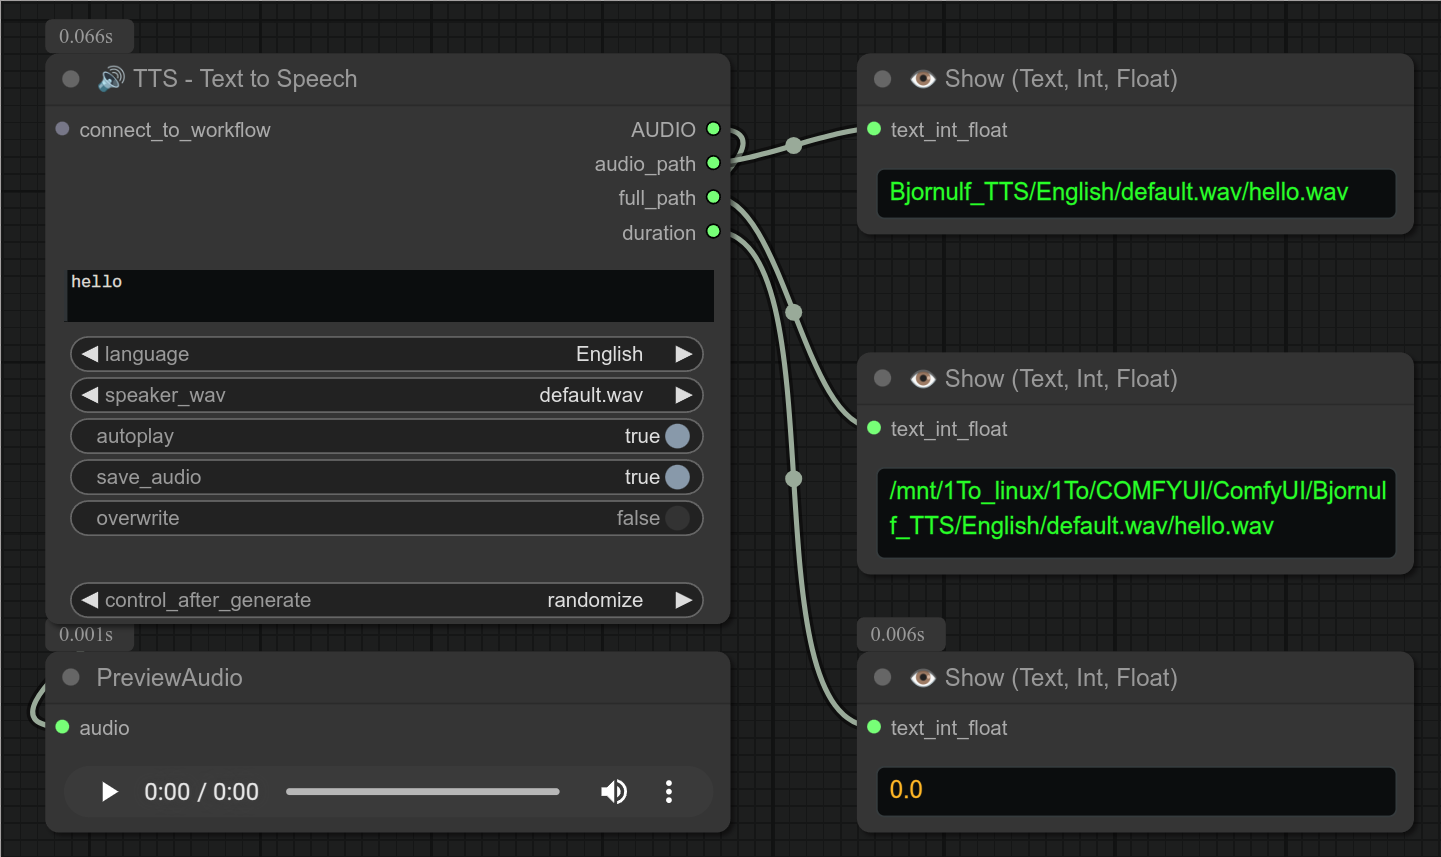Click the duration output socket
The height and width of the screenshot is (857, 1441).
point(713,232)
